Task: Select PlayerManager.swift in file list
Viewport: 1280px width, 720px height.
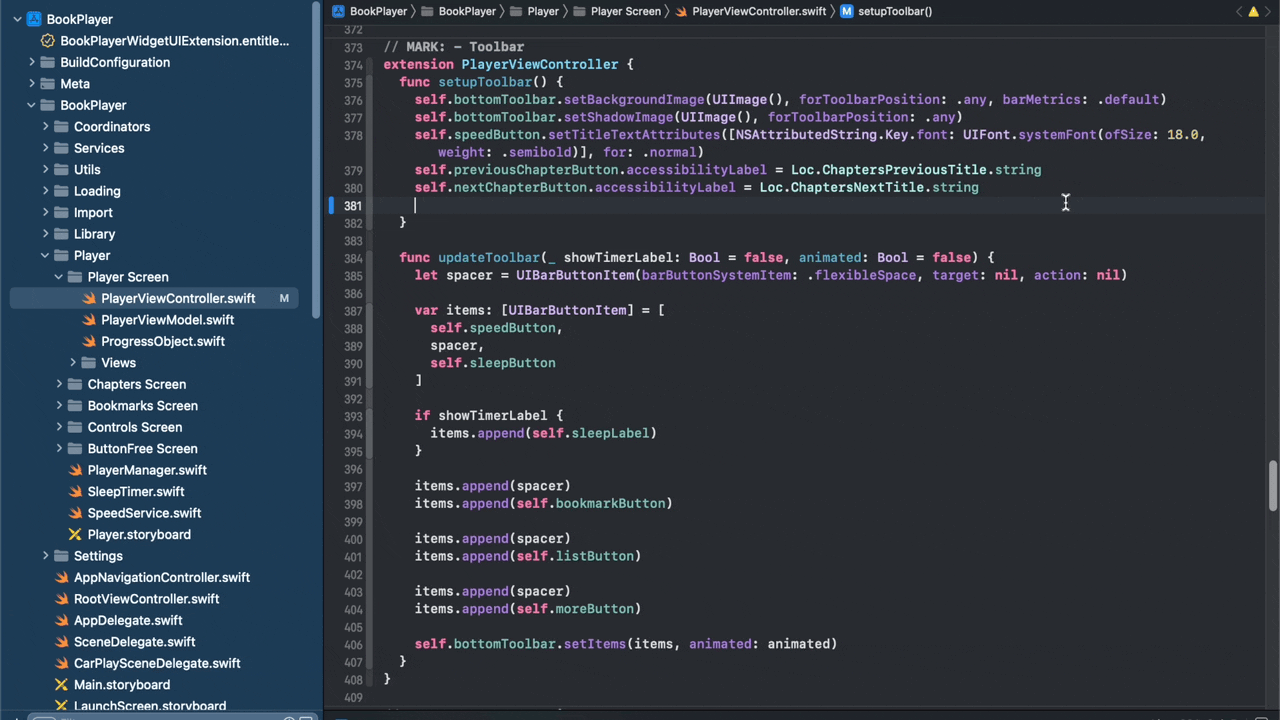Action: click(147, 470)
